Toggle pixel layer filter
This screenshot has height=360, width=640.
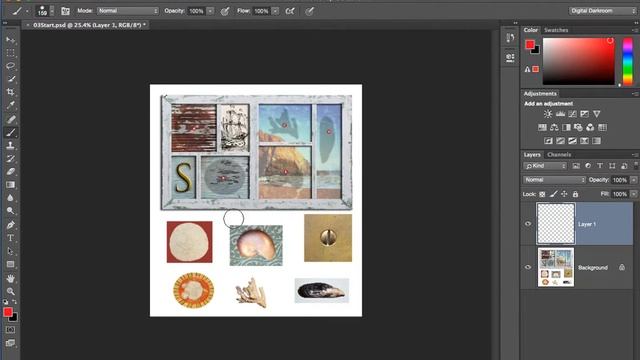pos(576,166)
